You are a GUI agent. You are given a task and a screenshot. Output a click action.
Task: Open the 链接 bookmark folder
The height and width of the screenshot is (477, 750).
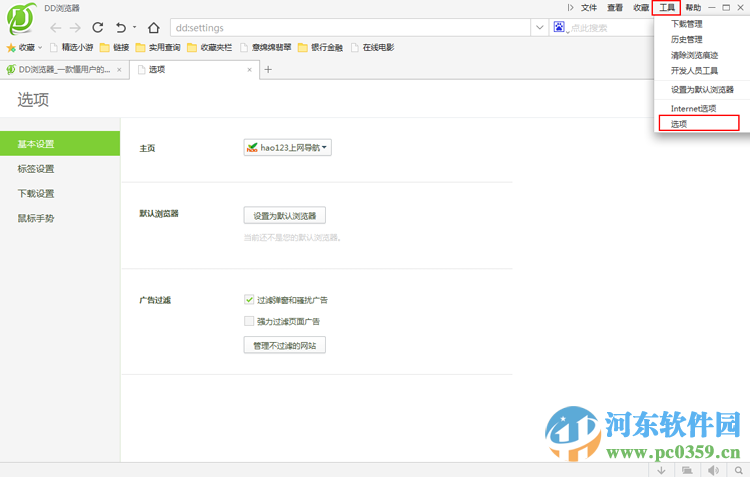(114, 47)
